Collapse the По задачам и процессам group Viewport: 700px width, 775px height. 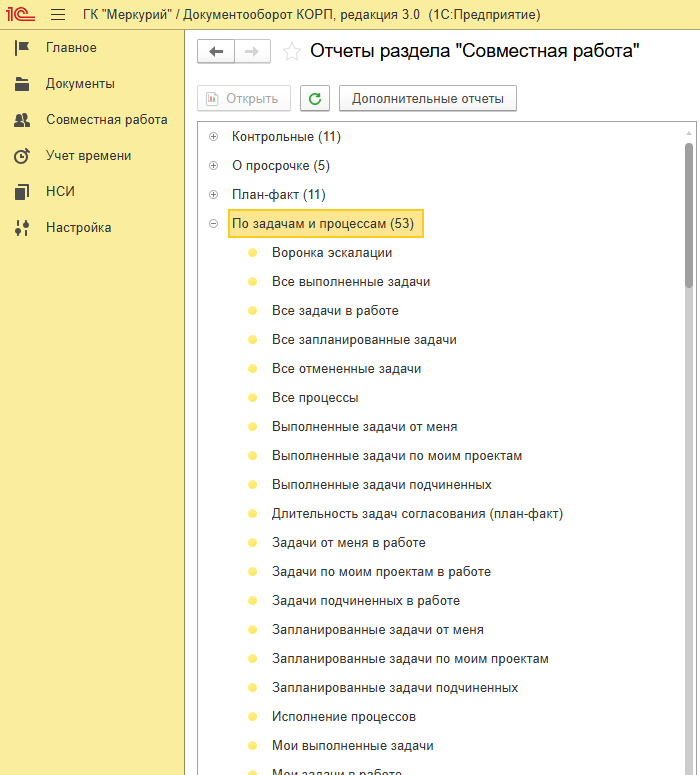point(213,224)
